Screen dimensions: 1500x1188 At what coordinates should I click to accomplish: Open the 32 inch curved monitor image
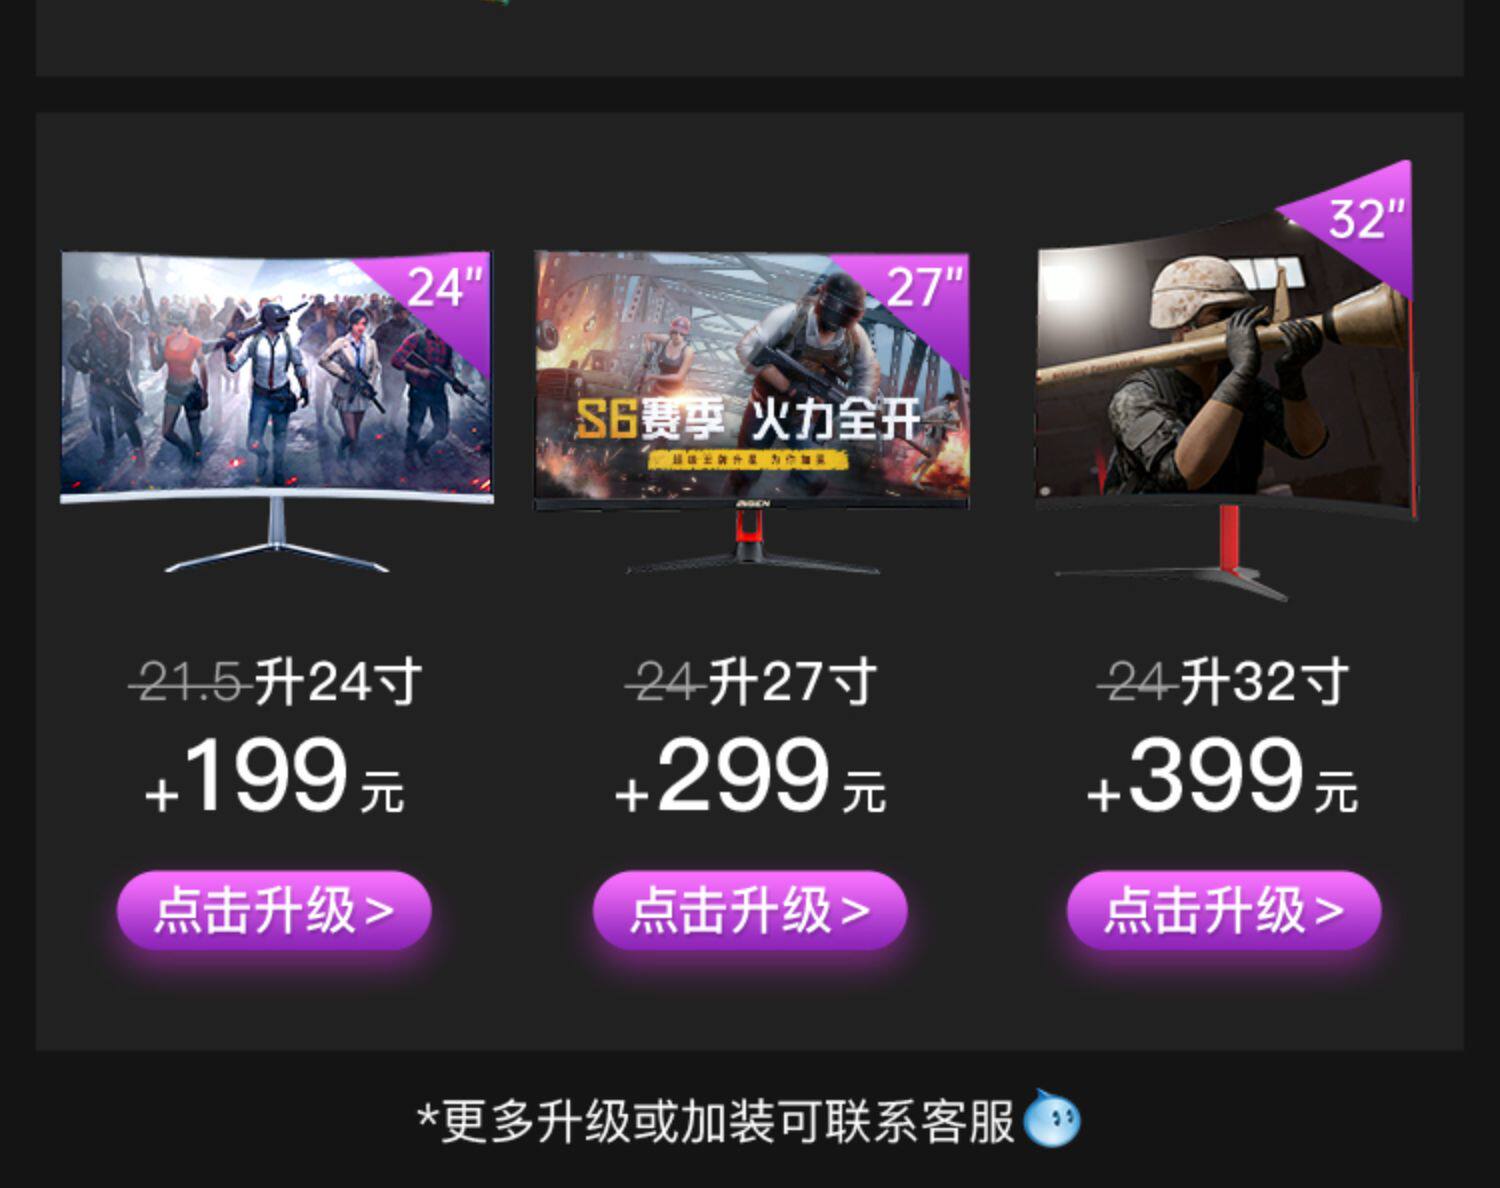tap(1227, 380)
